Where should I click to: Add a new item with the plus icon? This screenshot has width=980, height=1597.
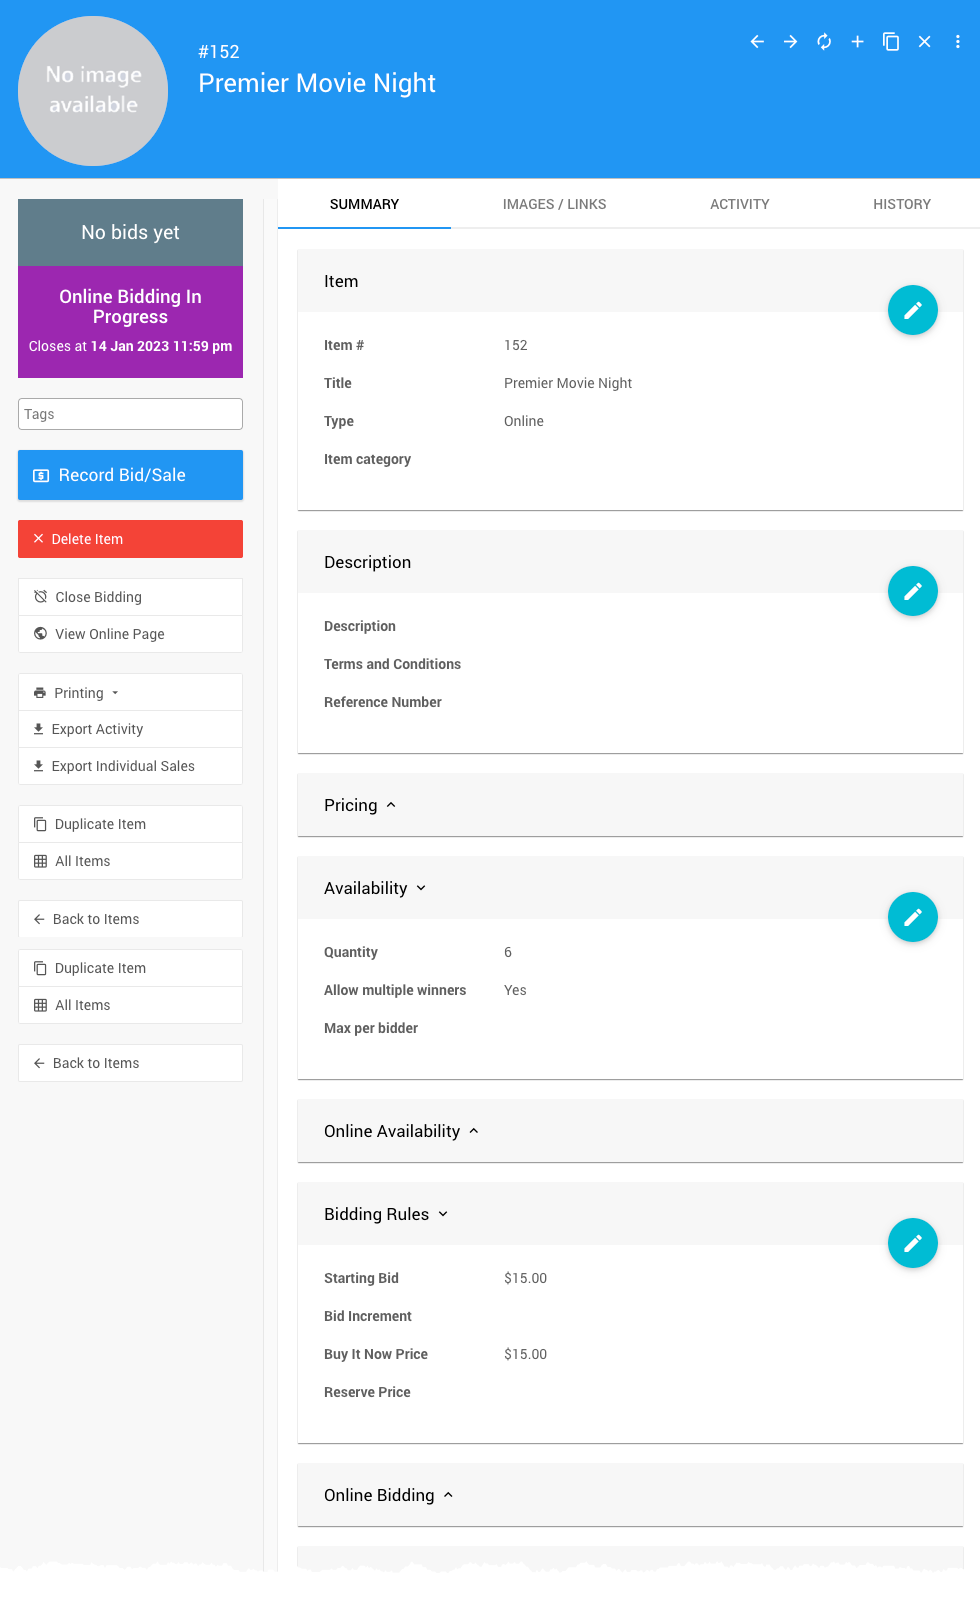pyautogui.click(x=857, y=42)
